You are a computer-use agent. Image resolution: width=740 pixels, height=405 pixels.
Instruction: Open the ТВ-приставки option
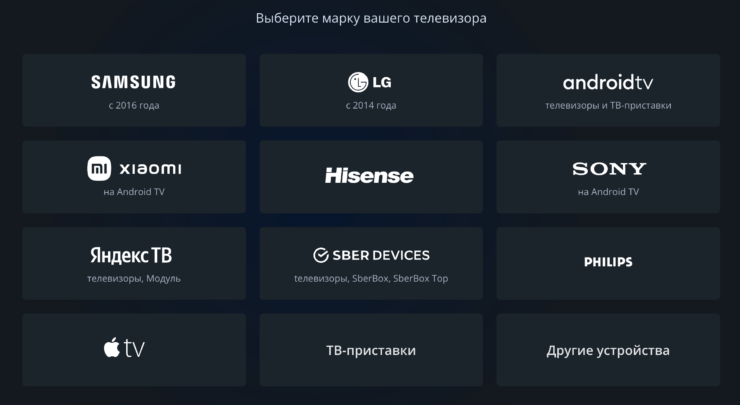371,350
